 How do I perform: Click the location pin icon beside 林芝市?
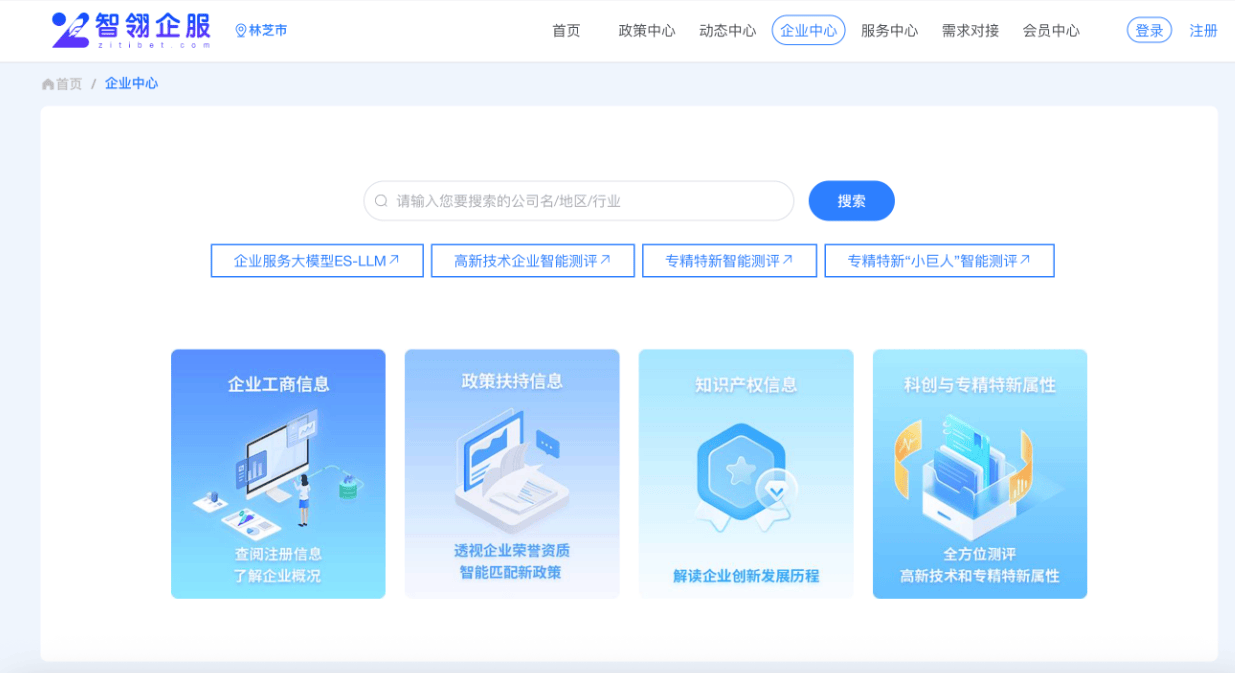[240, 31]
